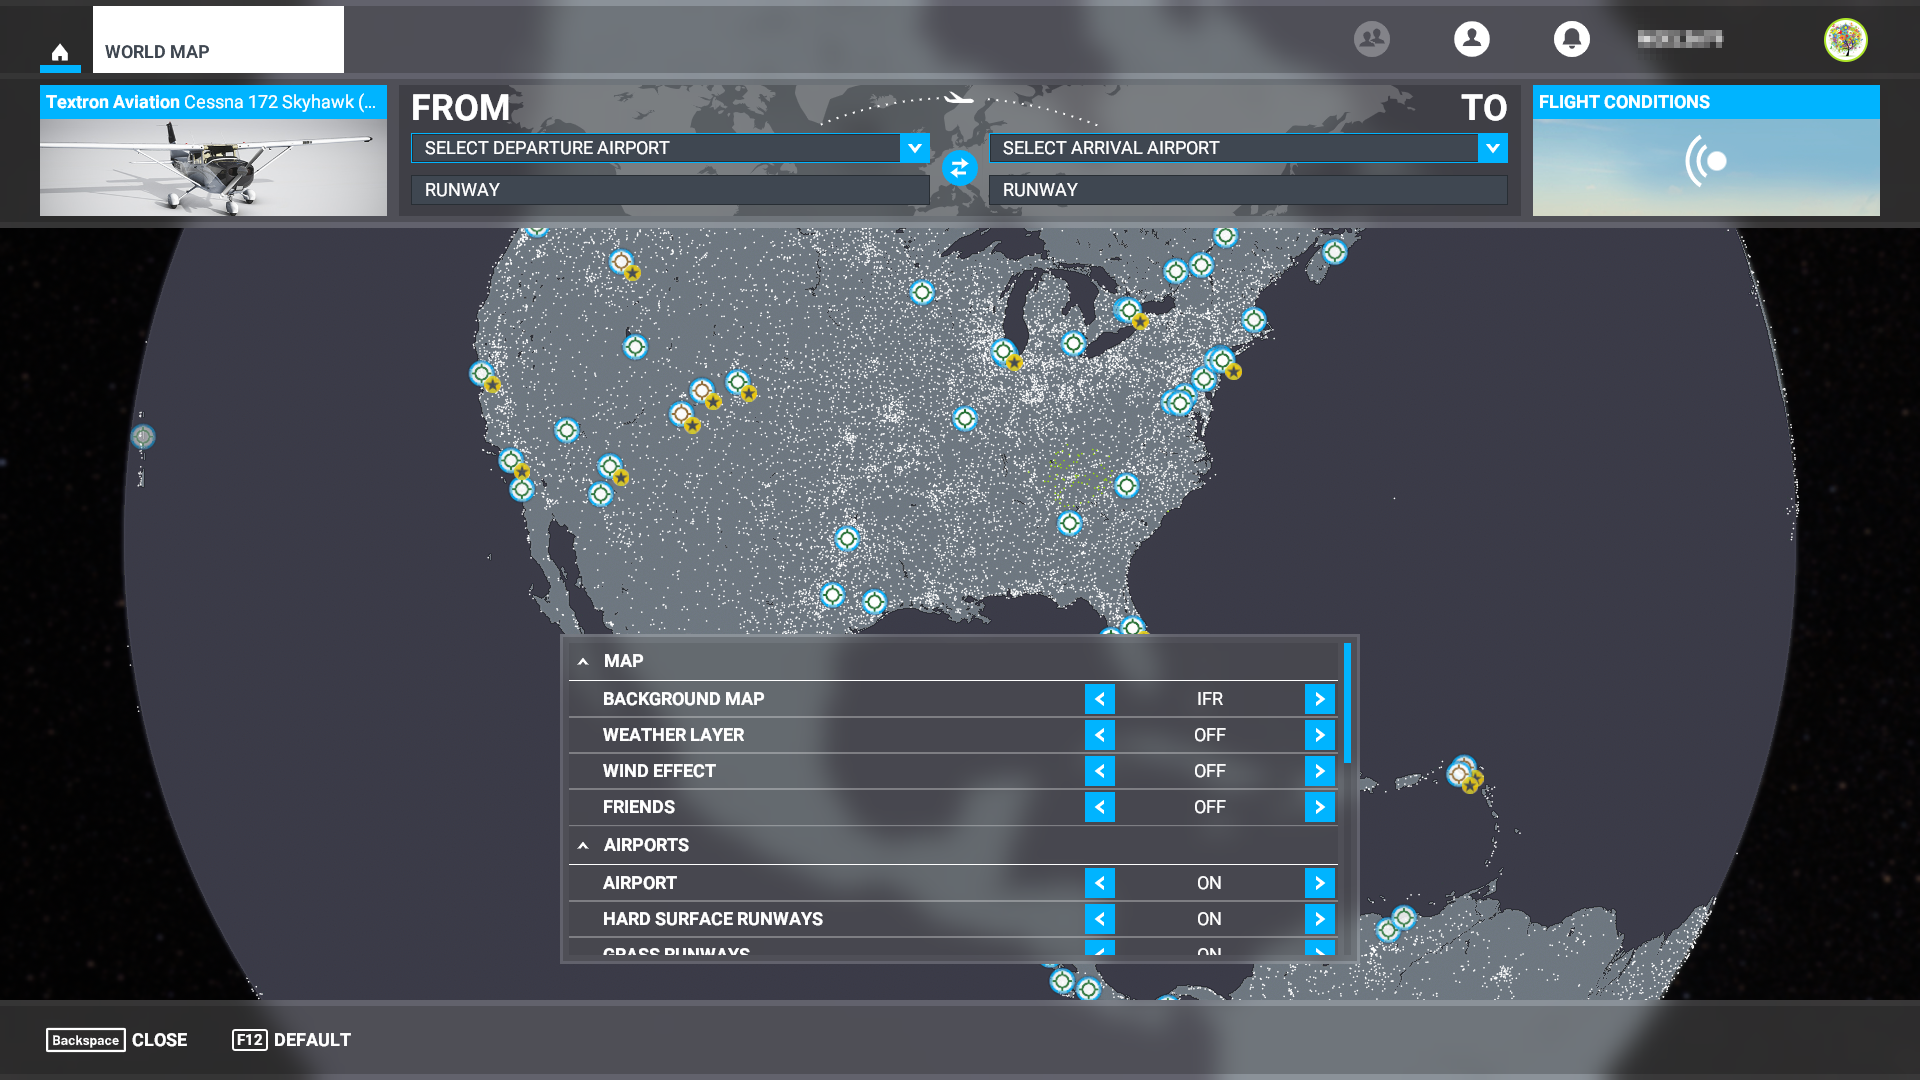Open the arrival airport dropdown arrow
This screenshot has height=1080, width=1920.
pos(1492,148)
